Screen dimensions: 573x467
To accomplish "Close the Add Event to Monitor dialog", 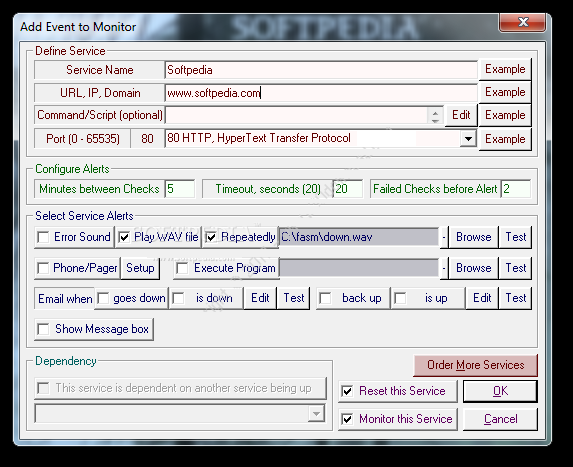I will (523, 22).
